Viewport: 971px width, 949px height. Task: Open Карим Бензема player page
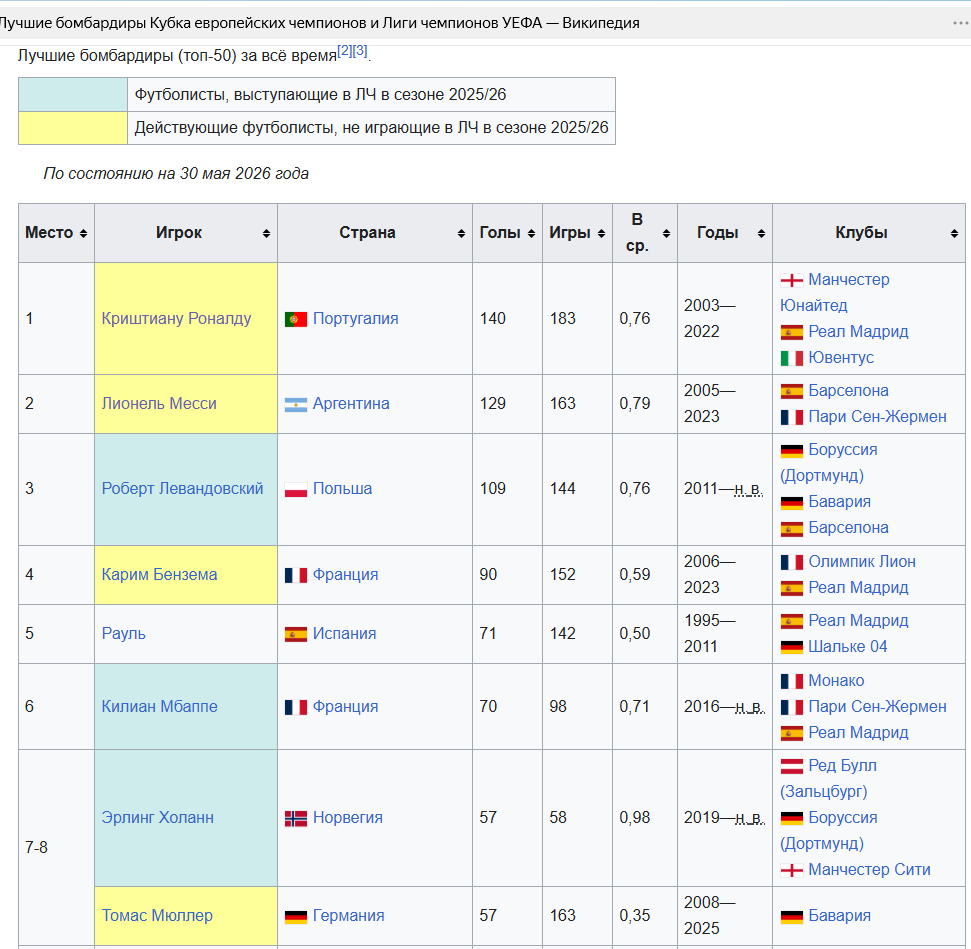159,574
